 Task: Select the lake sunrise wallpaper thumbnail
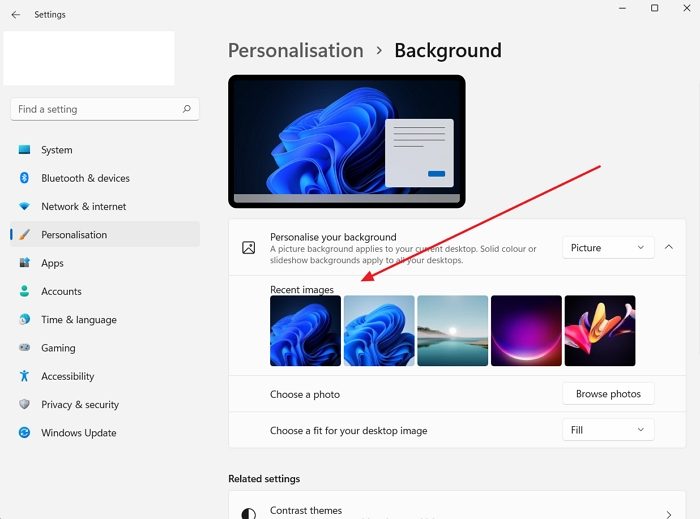click(x=453, y=331)
